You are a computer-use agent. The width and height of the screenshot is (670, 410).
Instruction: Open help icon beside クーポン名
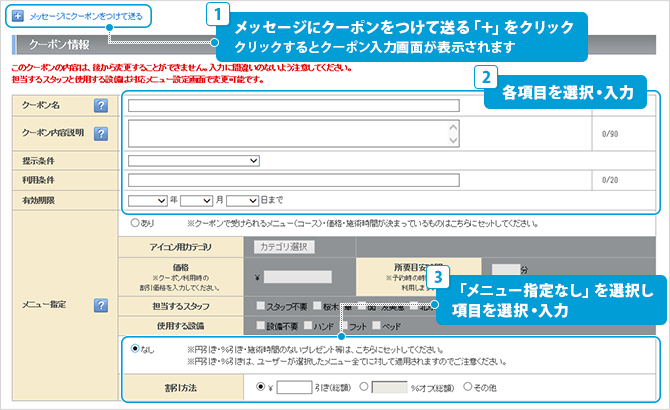coord(101,106)
